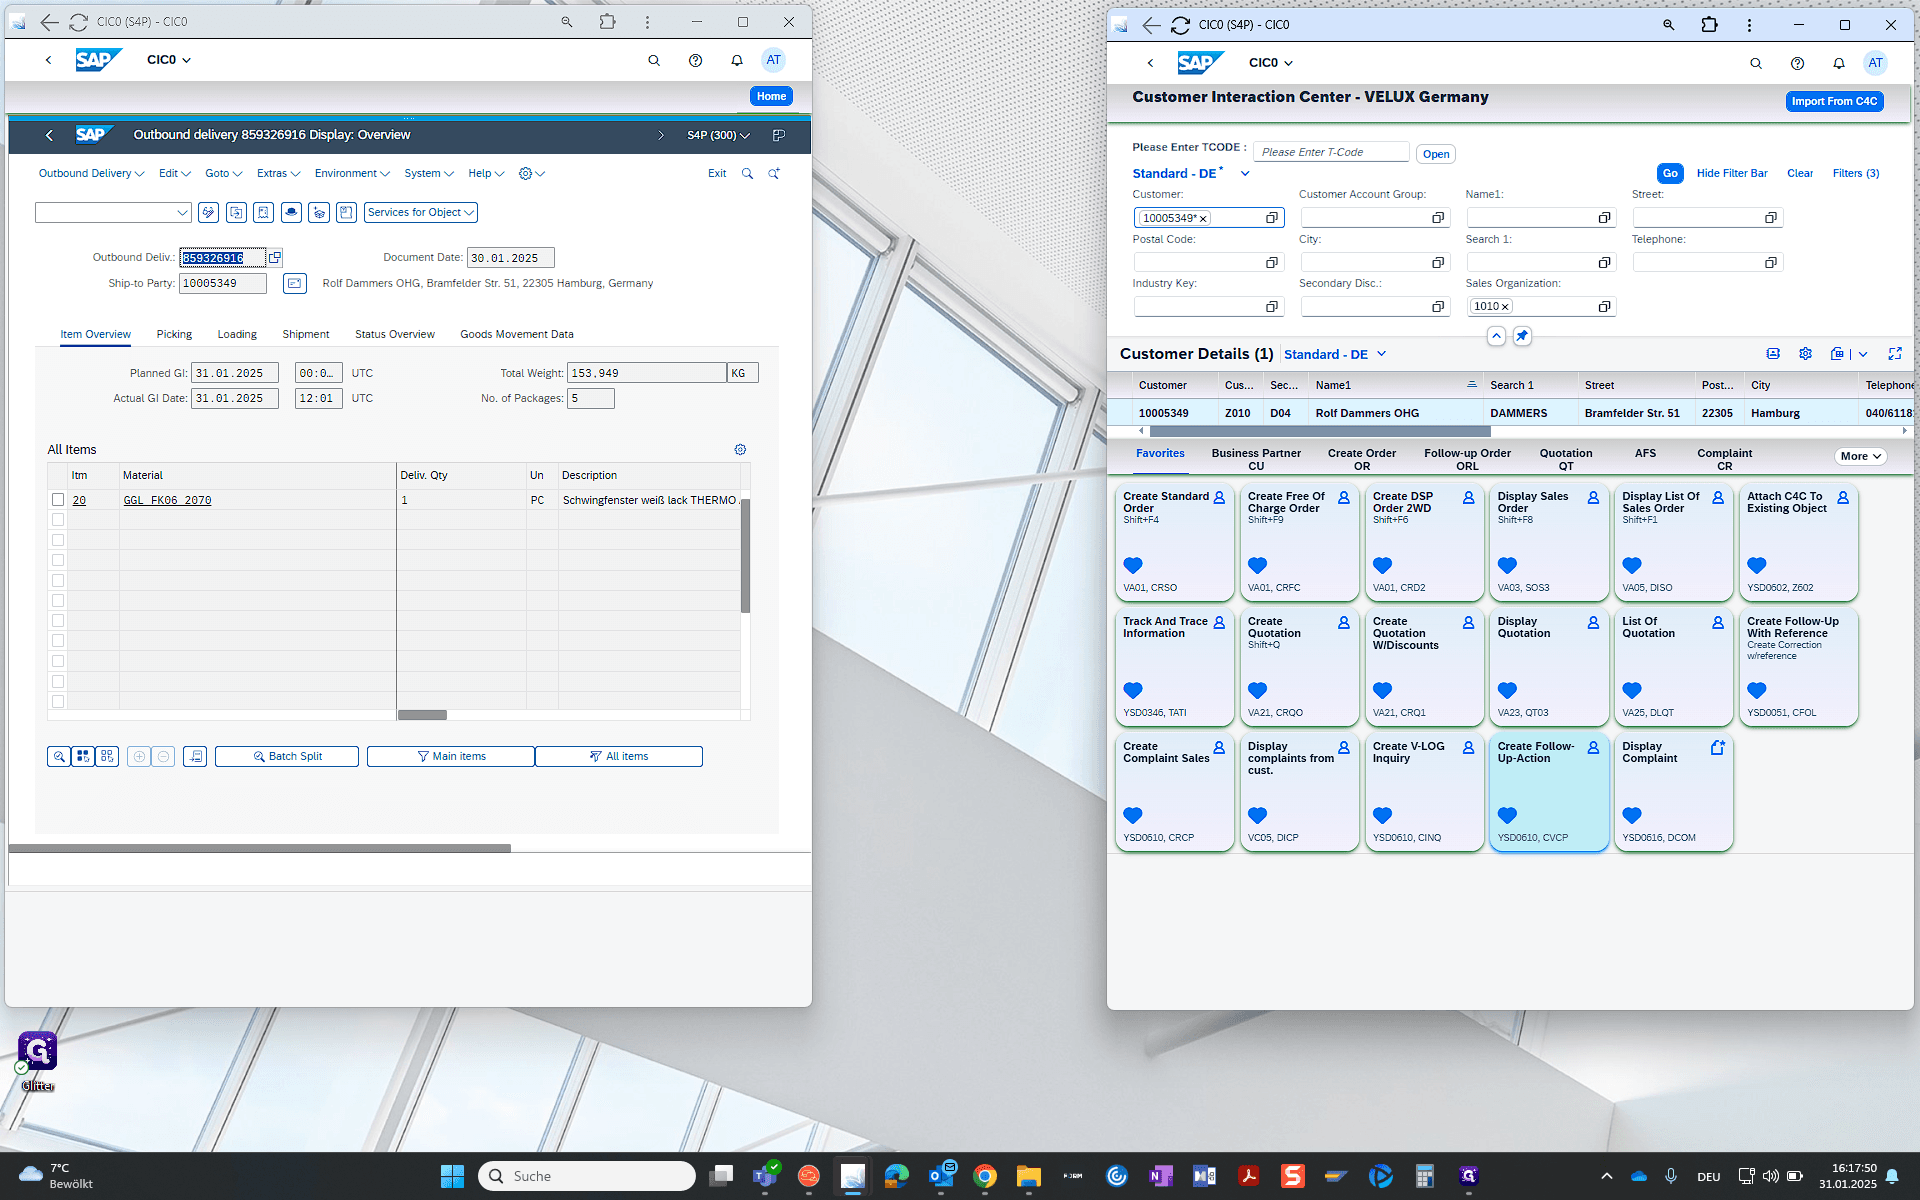Click the Exit link in the delivery window
This screenshot has width=1920, height=1200.
pyautogui.click(x=717, y=173)
